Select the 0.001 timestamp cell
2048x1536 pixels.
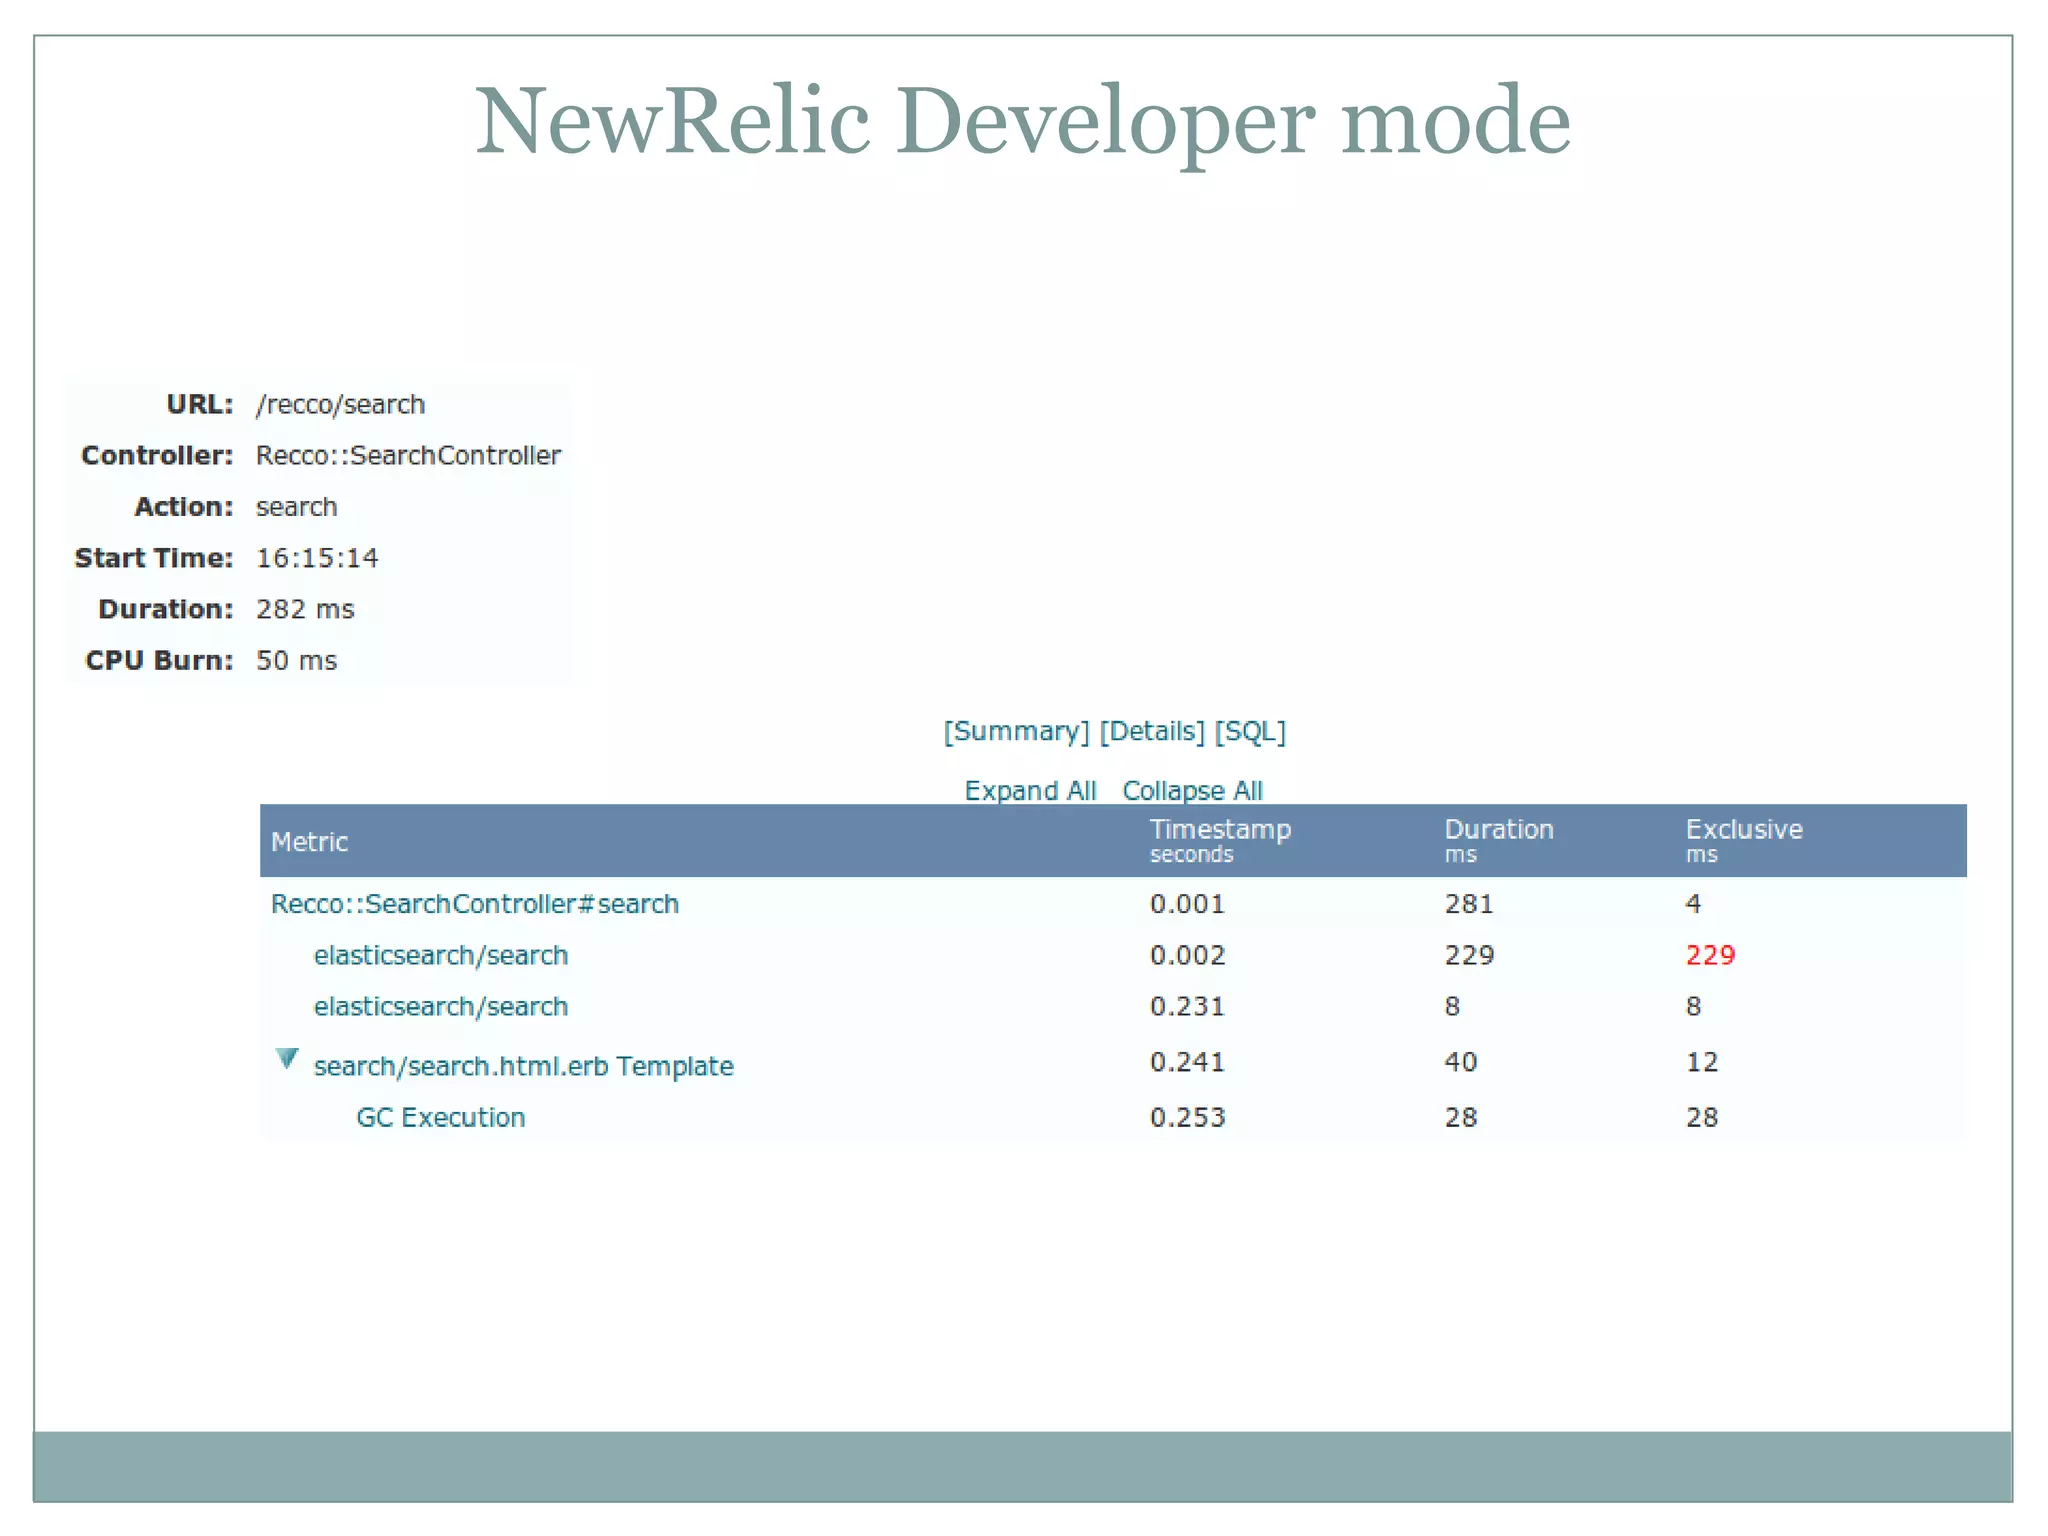(x=1187, y=904)
